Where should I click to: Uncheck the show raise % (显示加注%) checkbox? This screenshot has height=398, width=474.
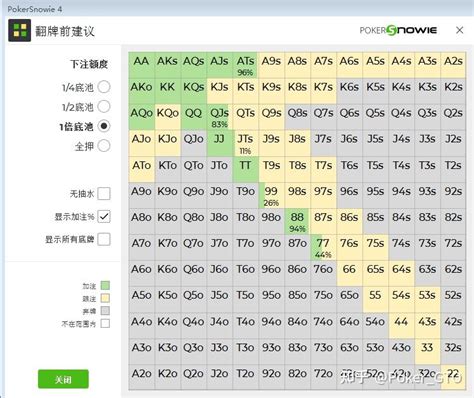pos(104,216)
